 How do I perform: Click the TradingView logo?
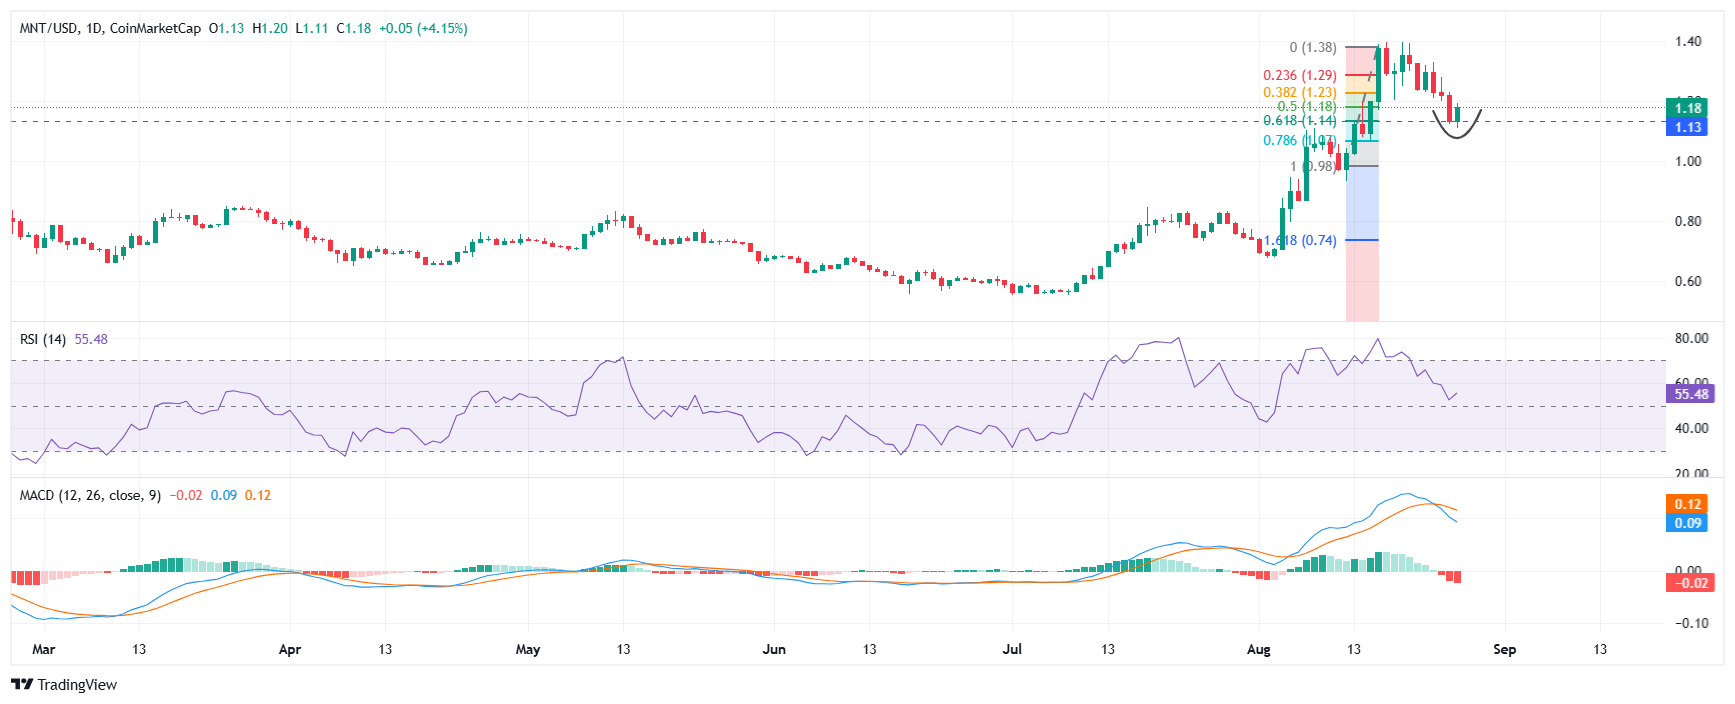[64, 684]
